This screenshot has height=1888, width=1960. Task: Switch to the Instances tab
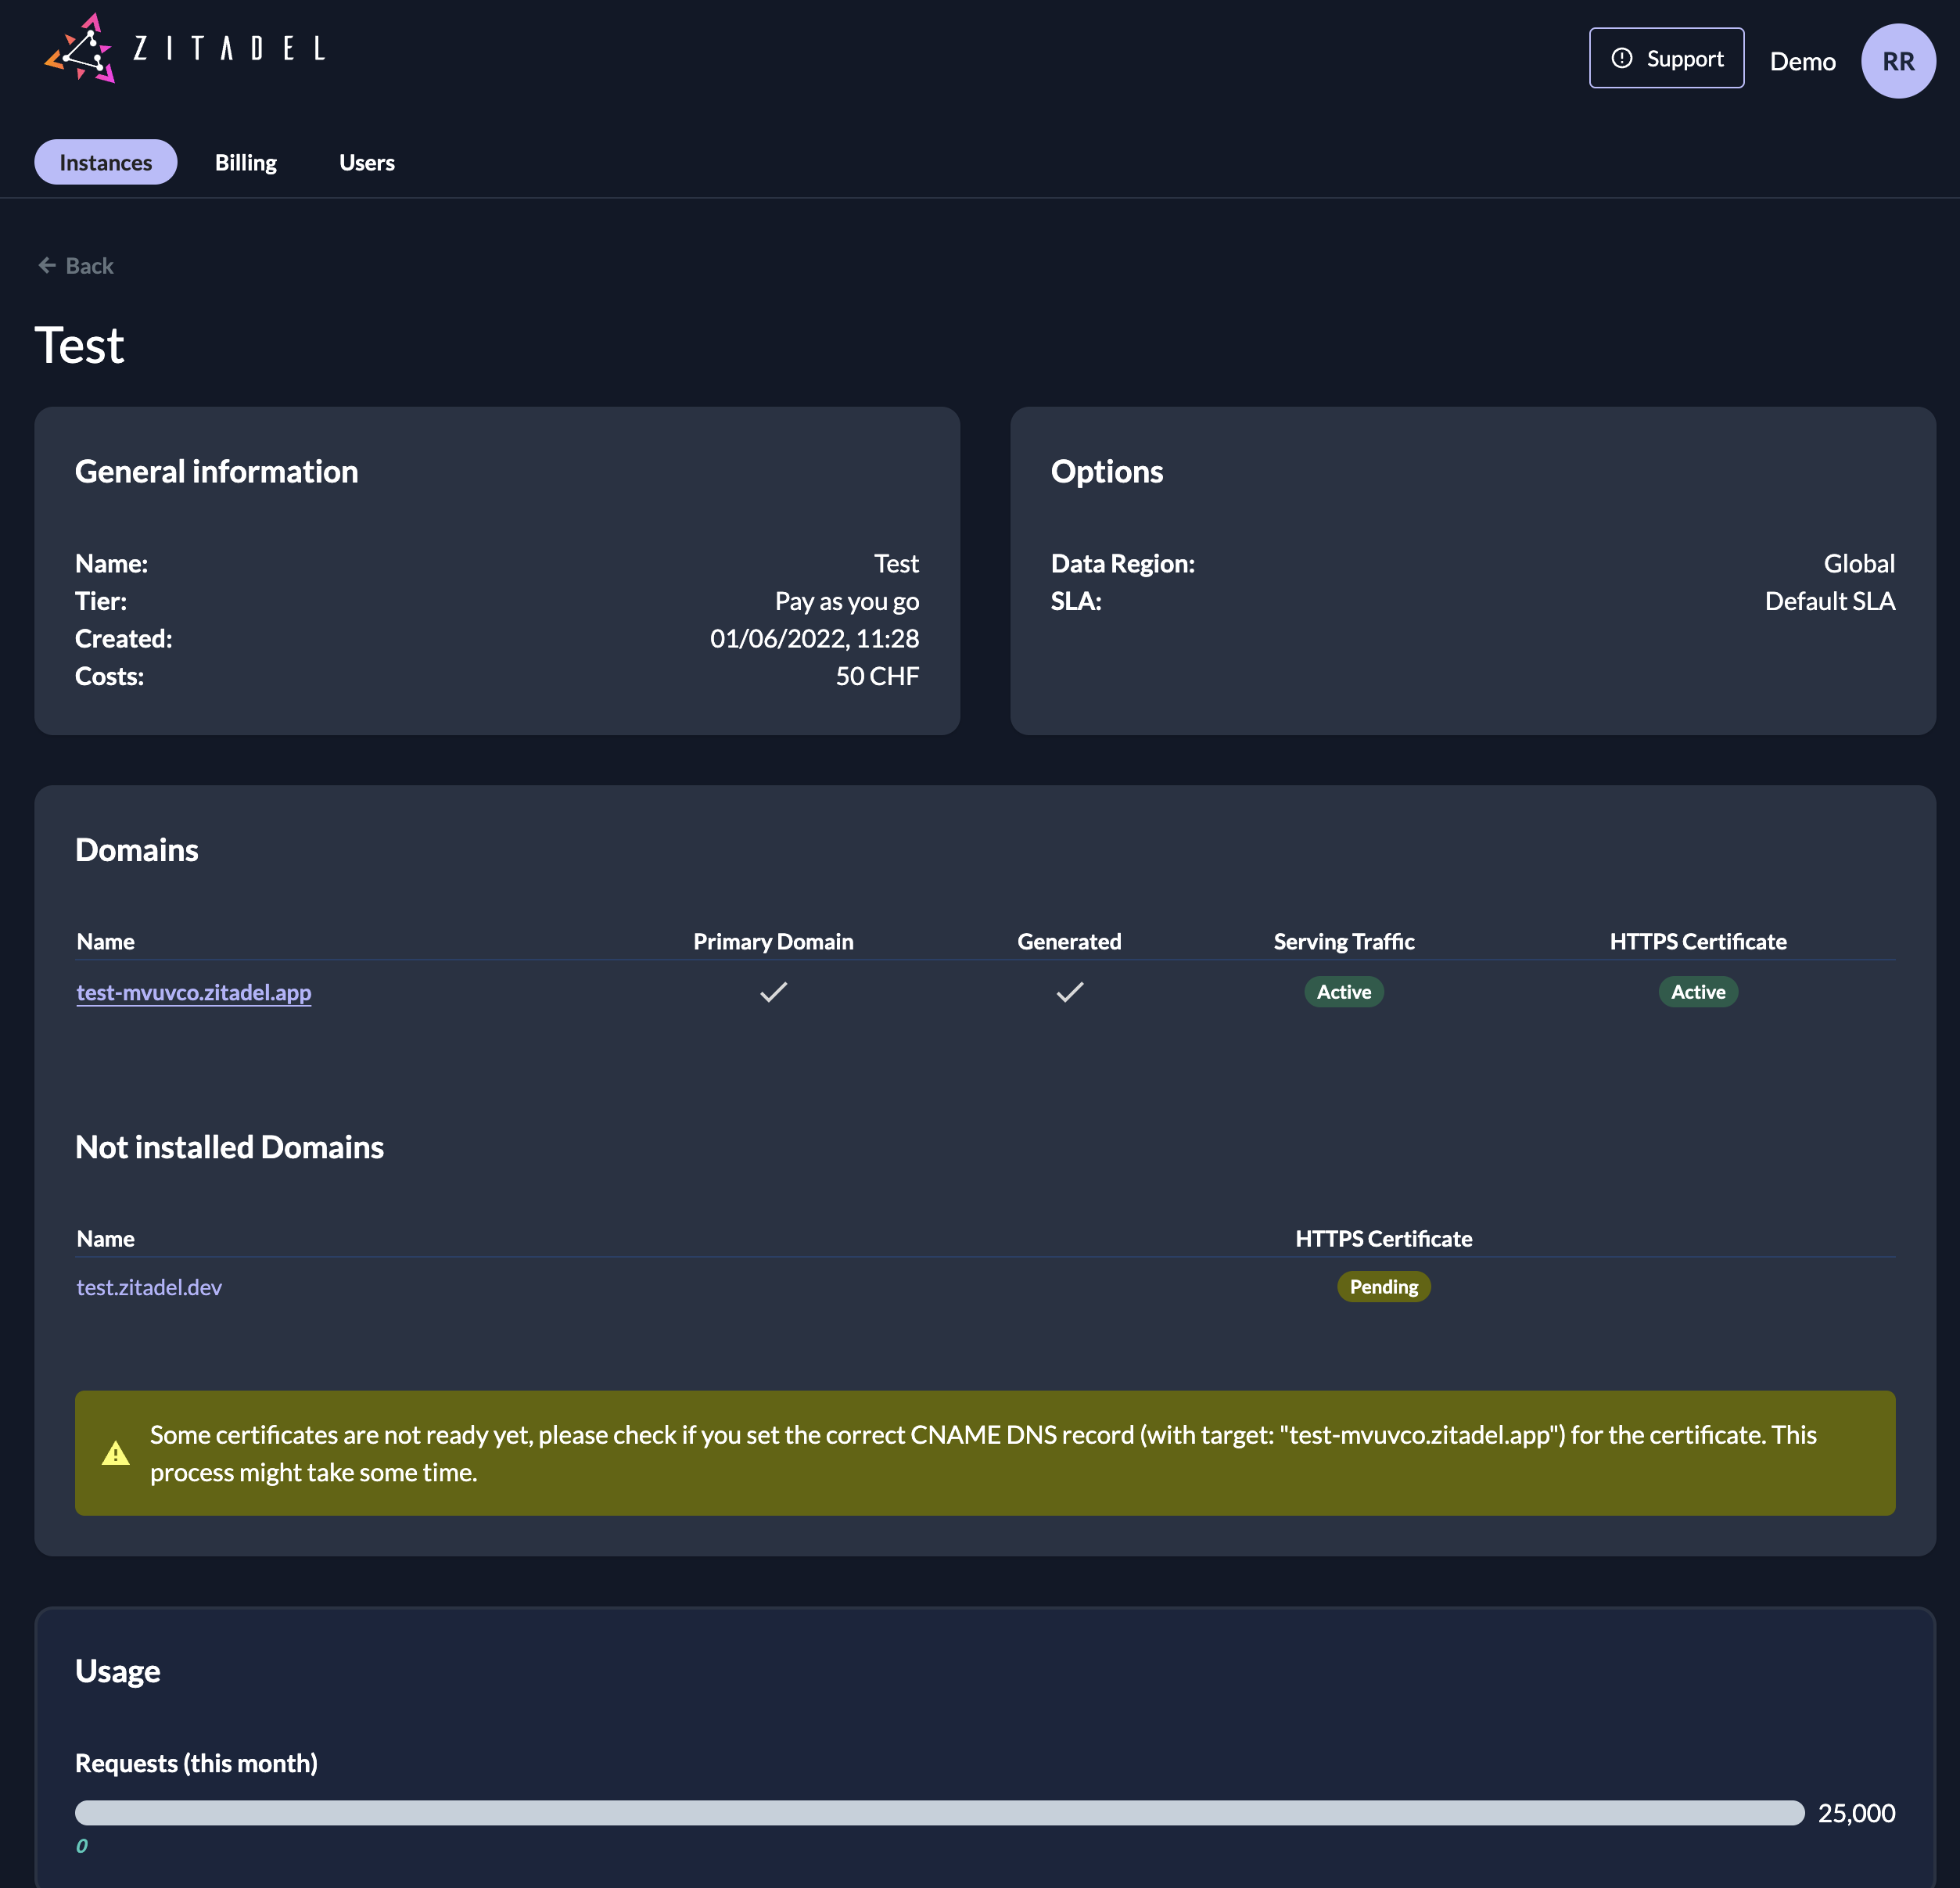tap(106, 162)
